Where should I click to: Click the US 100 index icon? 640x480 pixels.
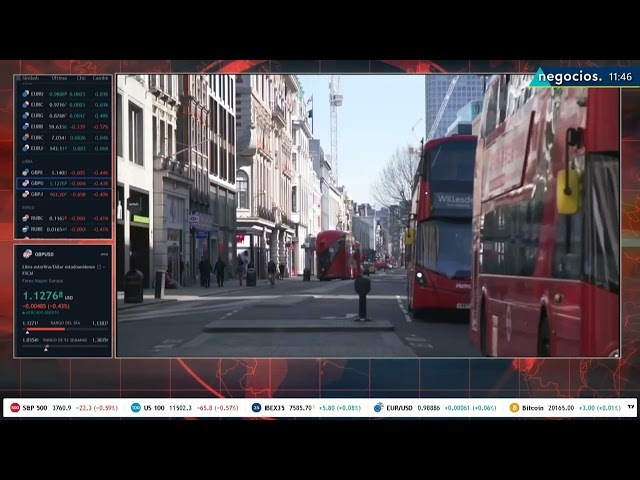(136, 408)
